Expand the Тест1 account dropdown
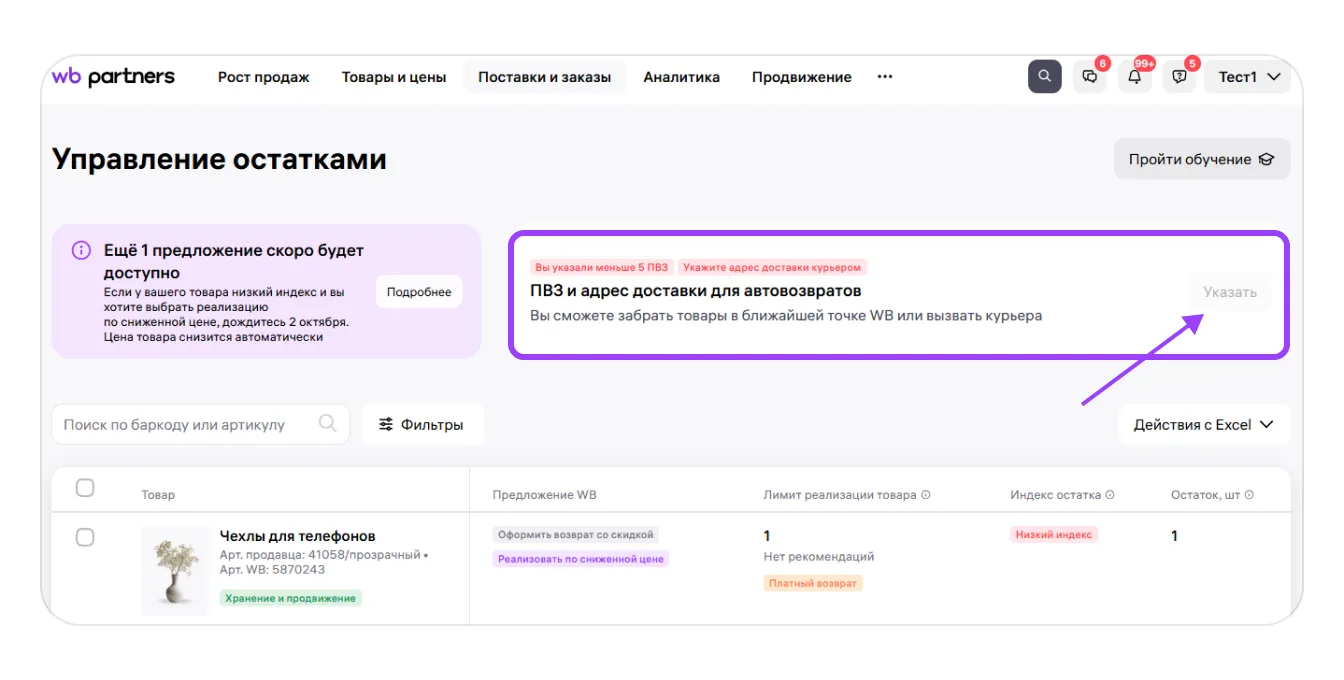 pos(1250,77)
